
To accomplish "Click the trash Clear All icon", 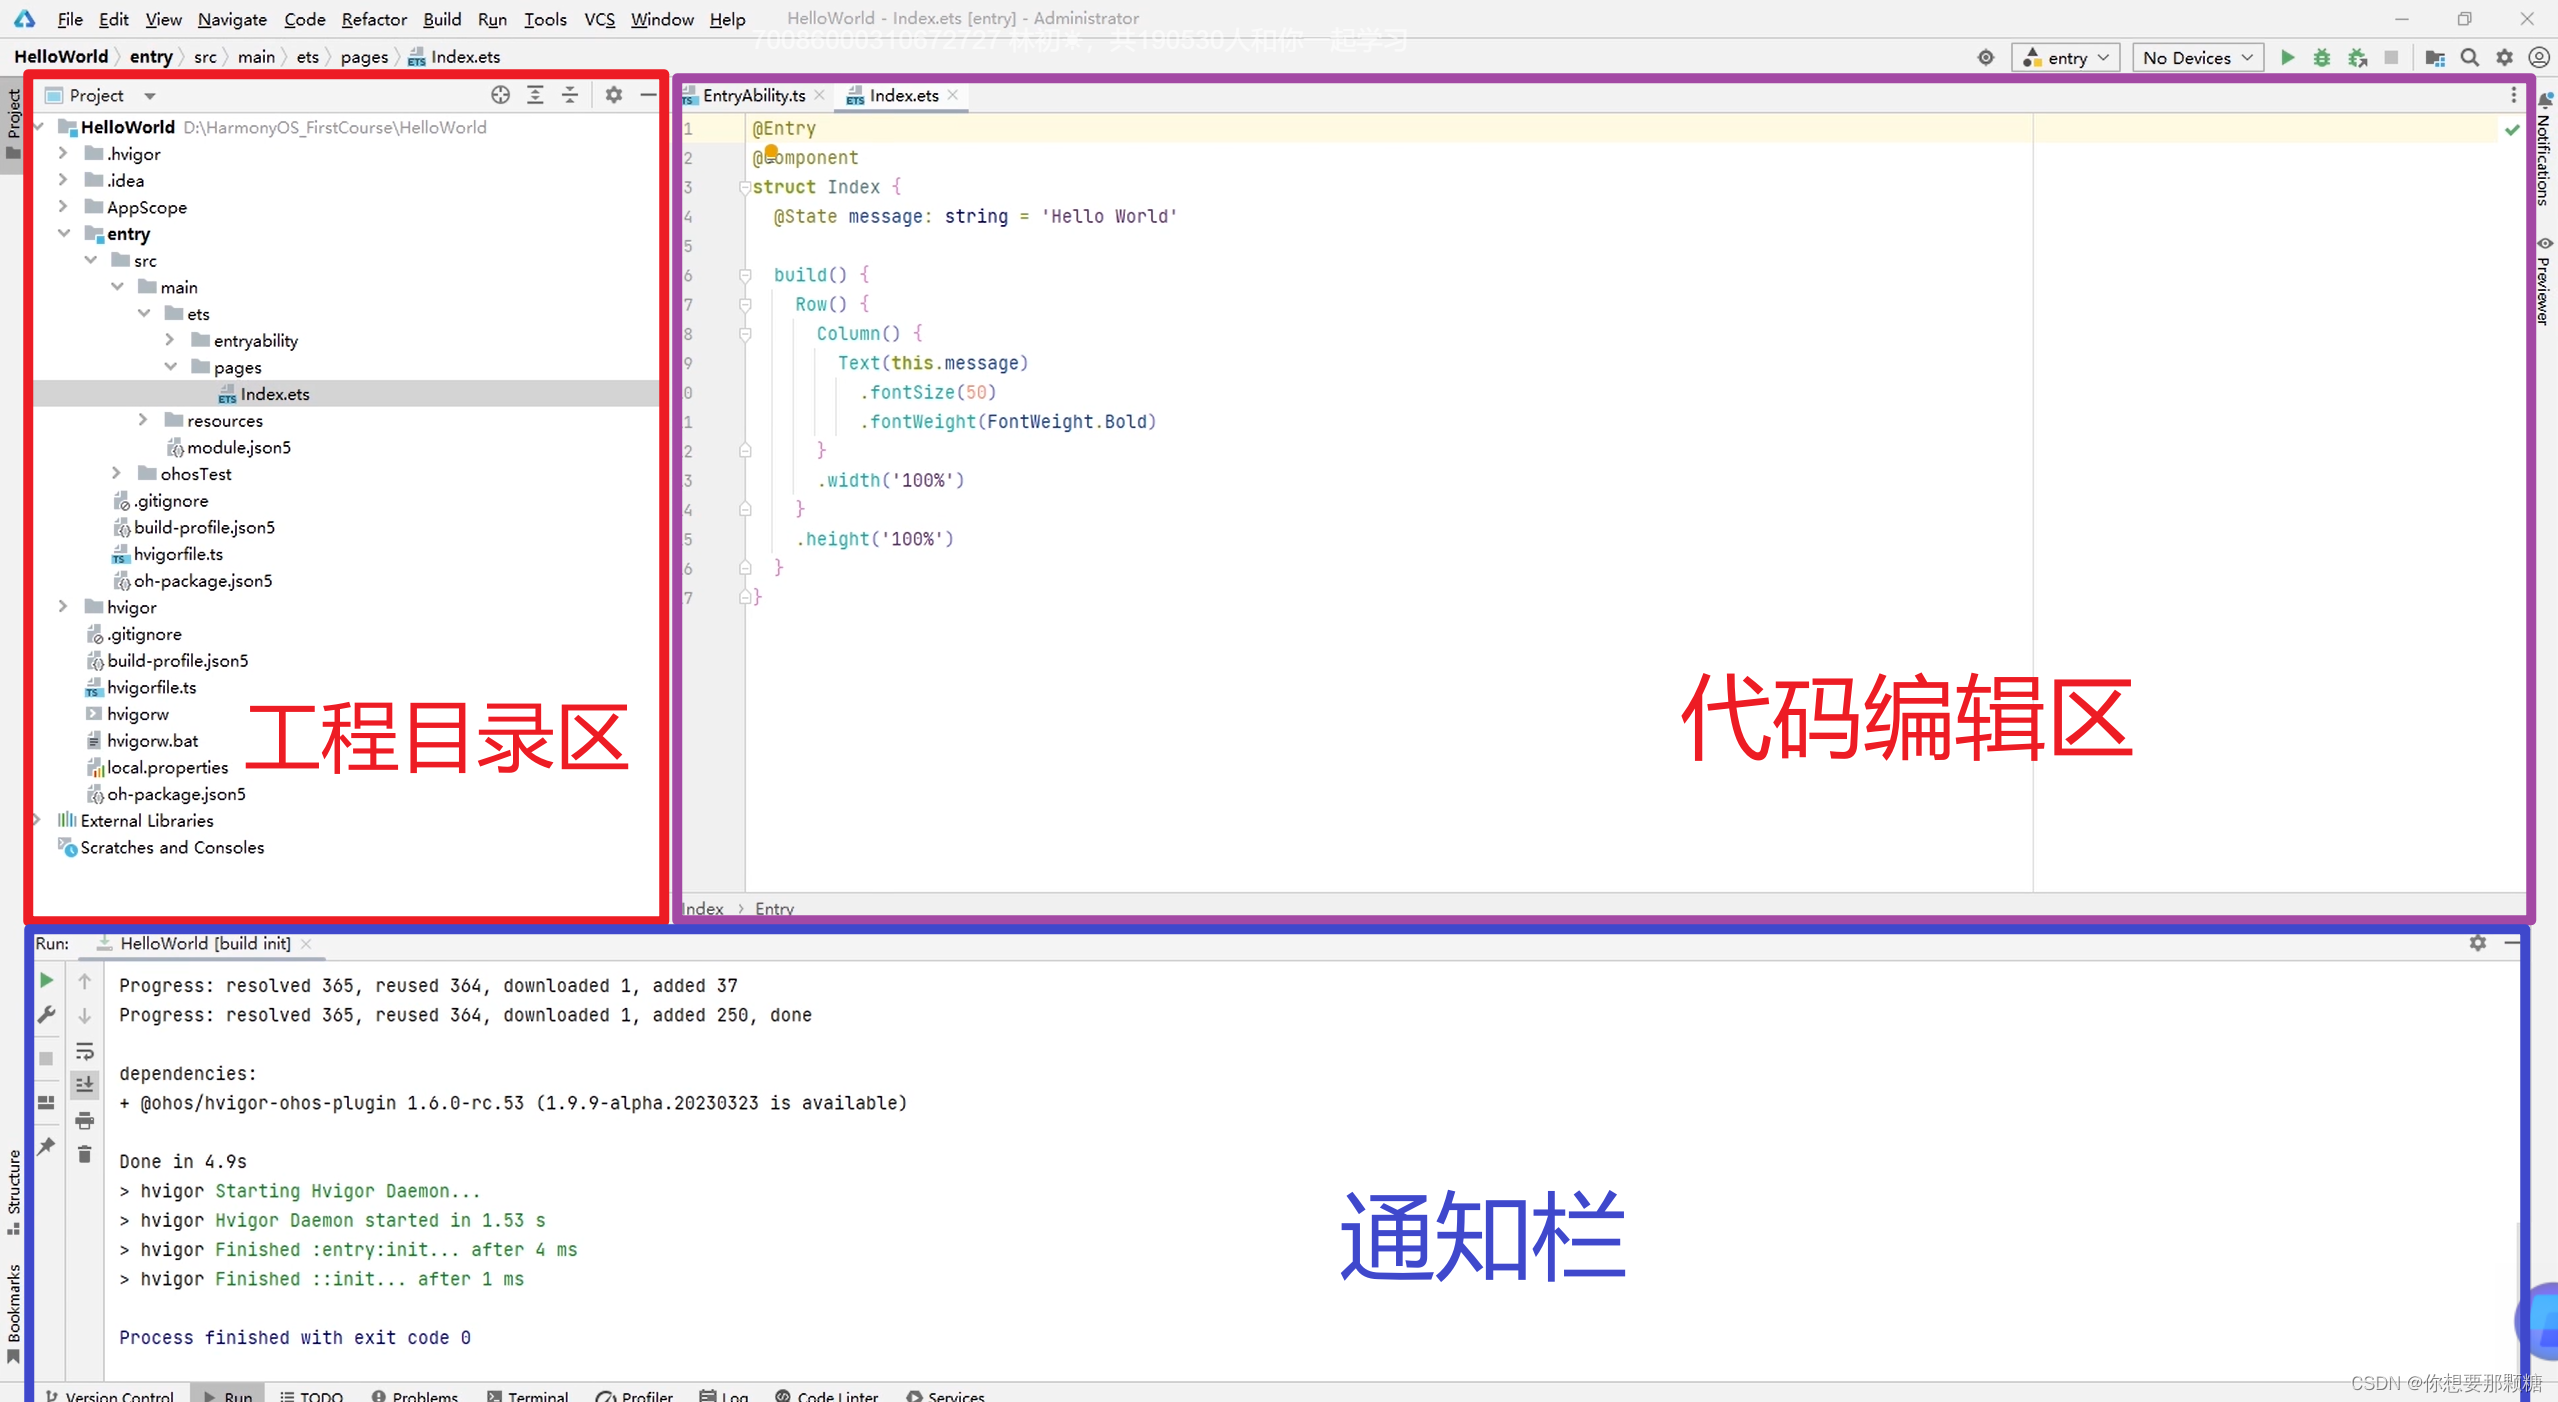I will [85, 1154].
